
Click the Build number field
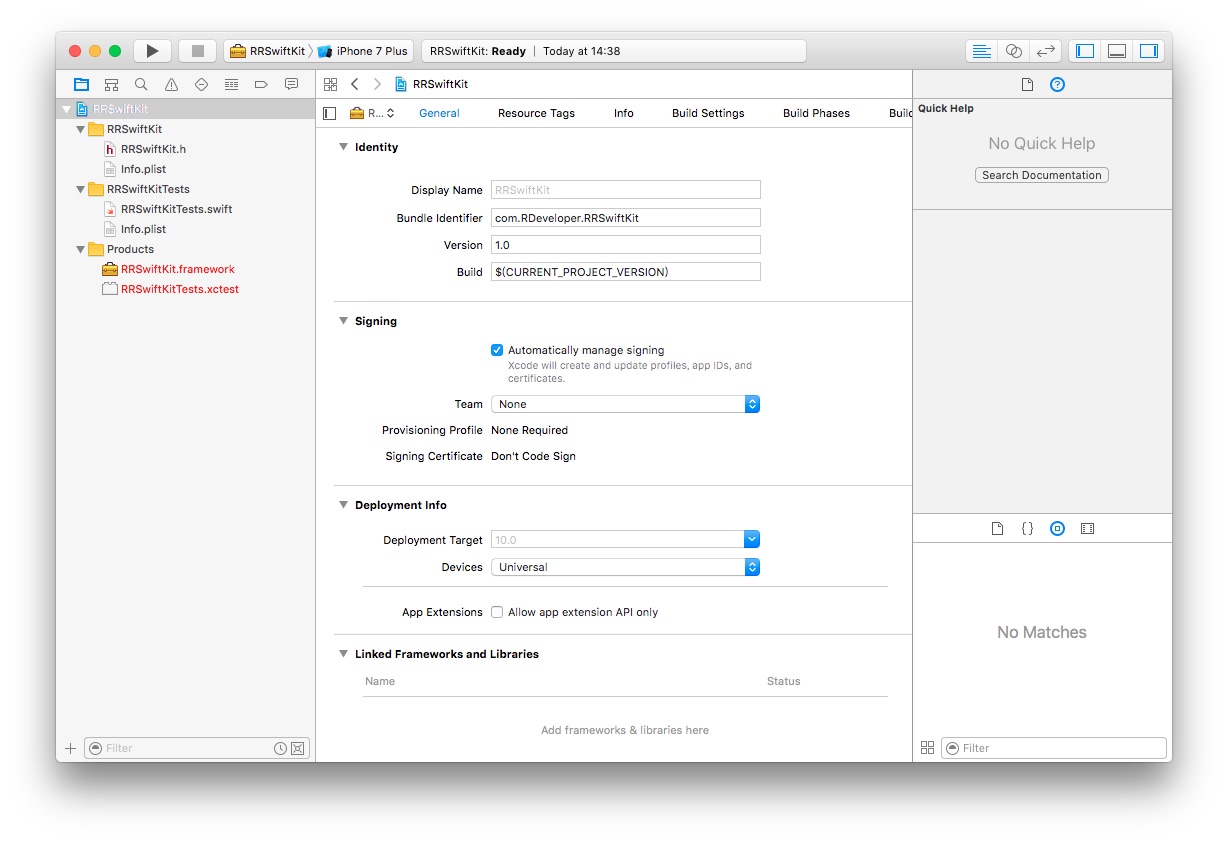625,271
